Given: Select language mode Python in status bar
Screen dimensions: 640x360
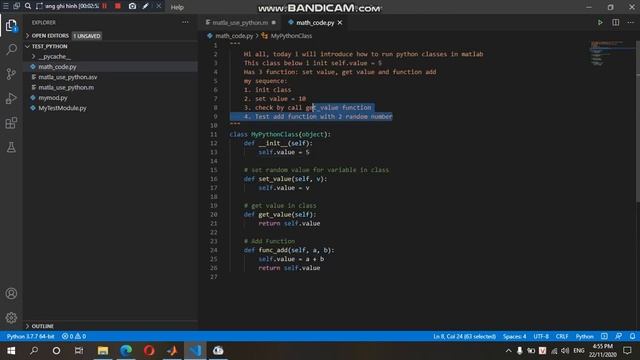Looking at the screenshot, I should [x=584, y=336].
